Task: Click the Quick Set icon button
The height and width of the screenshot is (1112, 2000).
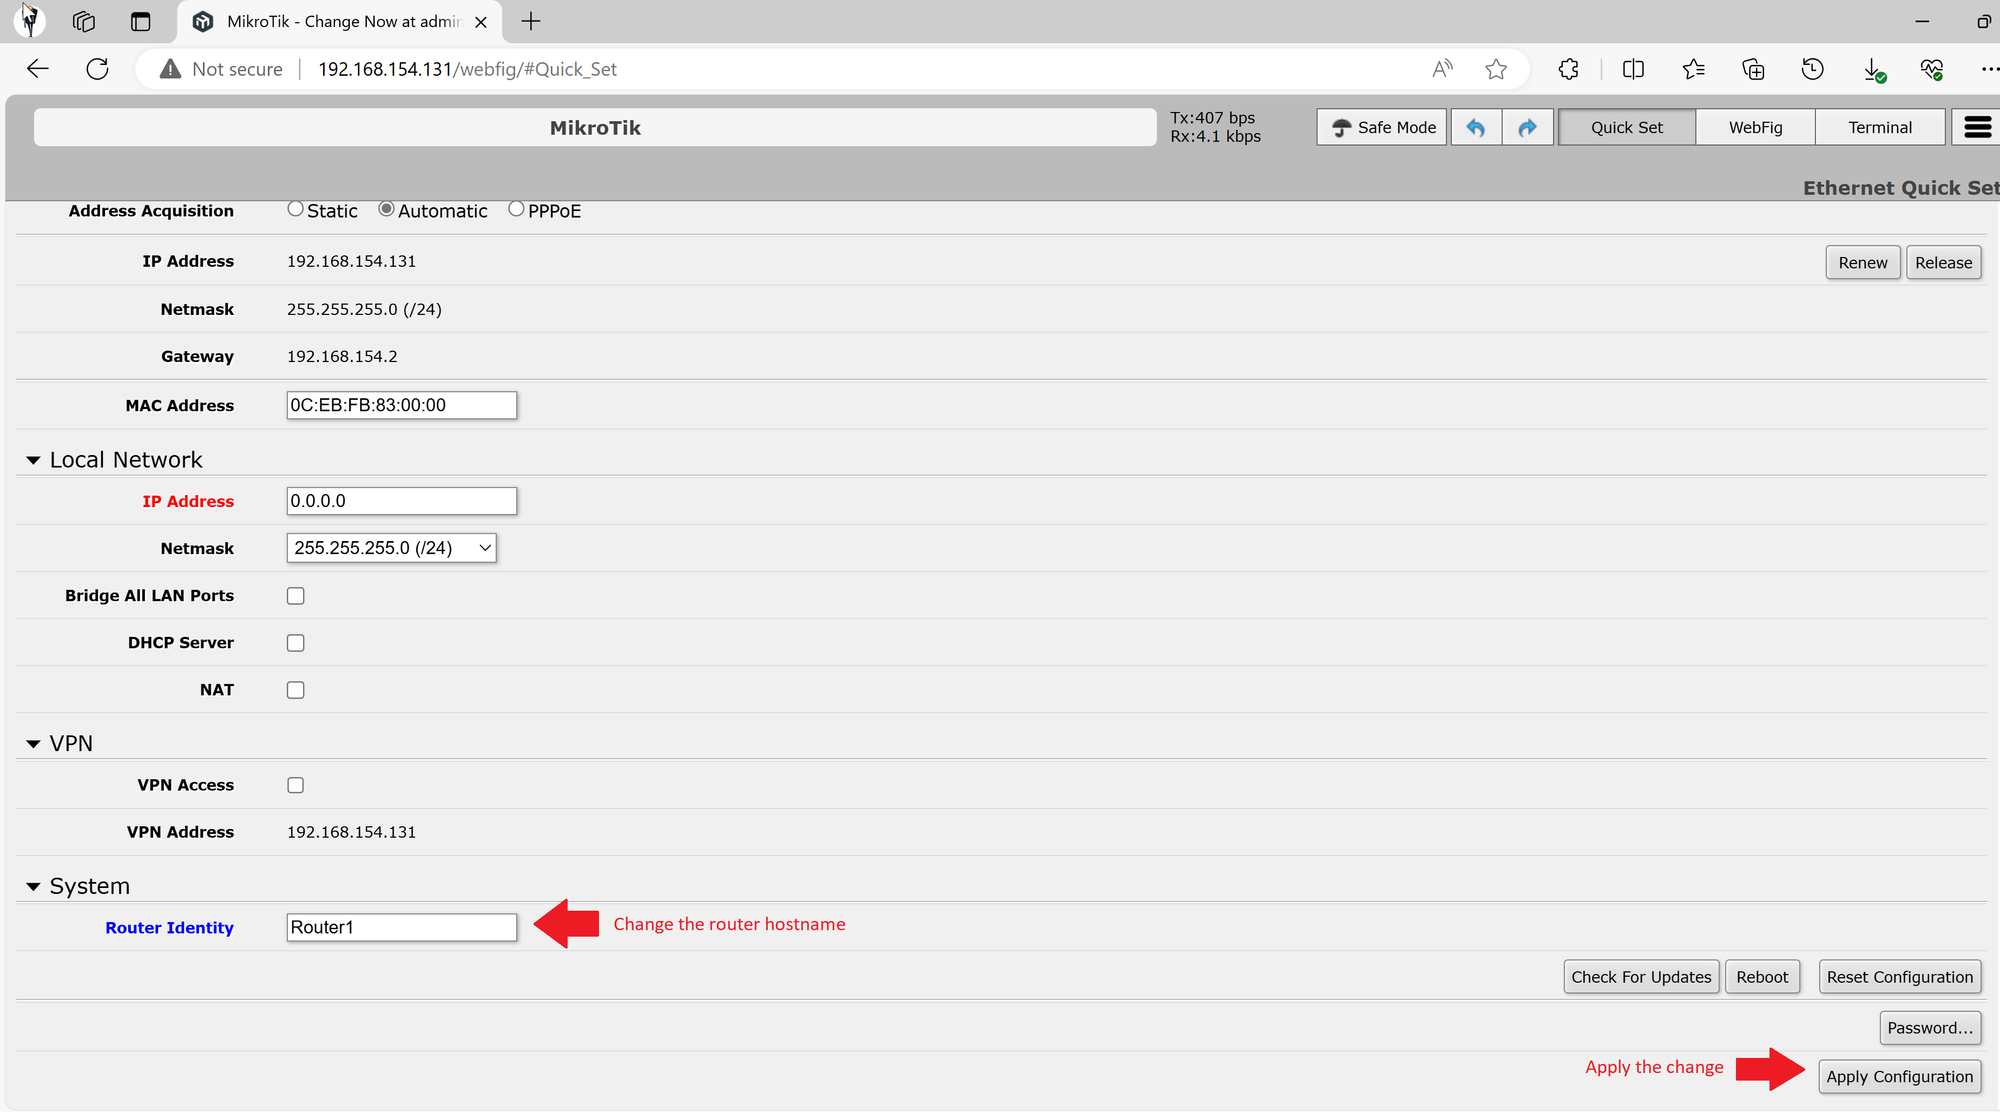Action: click(1626, 126)
